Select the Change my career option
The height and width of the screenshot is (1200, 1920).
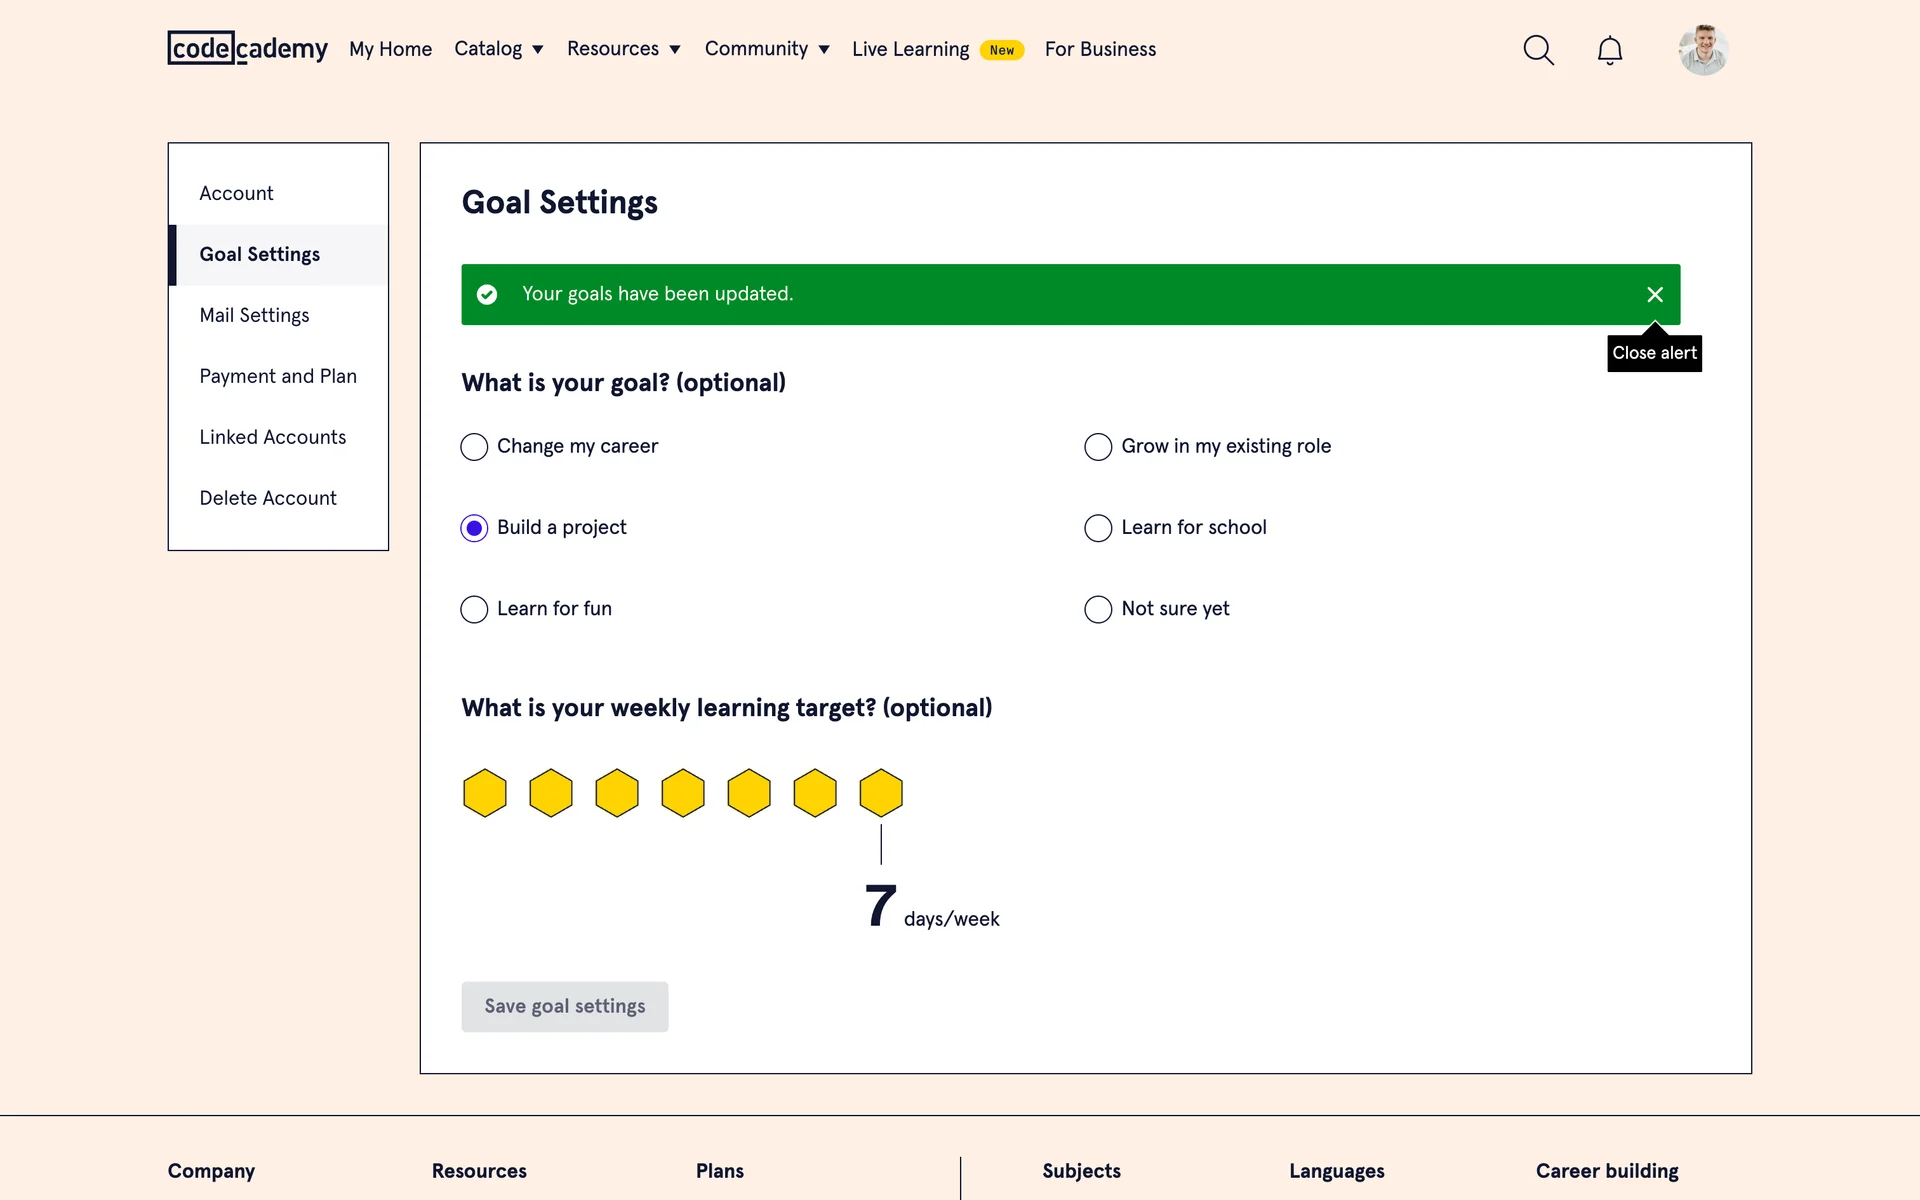point(474,447)
